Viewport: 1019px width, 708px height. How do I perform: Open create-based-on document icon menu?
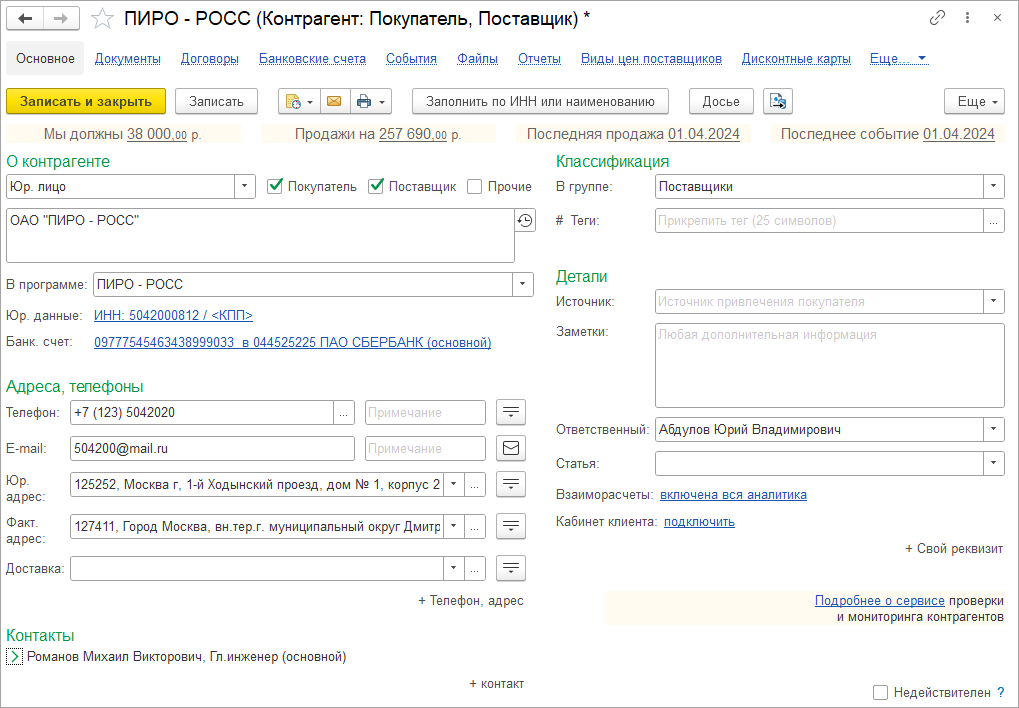(x=299, y=101)
